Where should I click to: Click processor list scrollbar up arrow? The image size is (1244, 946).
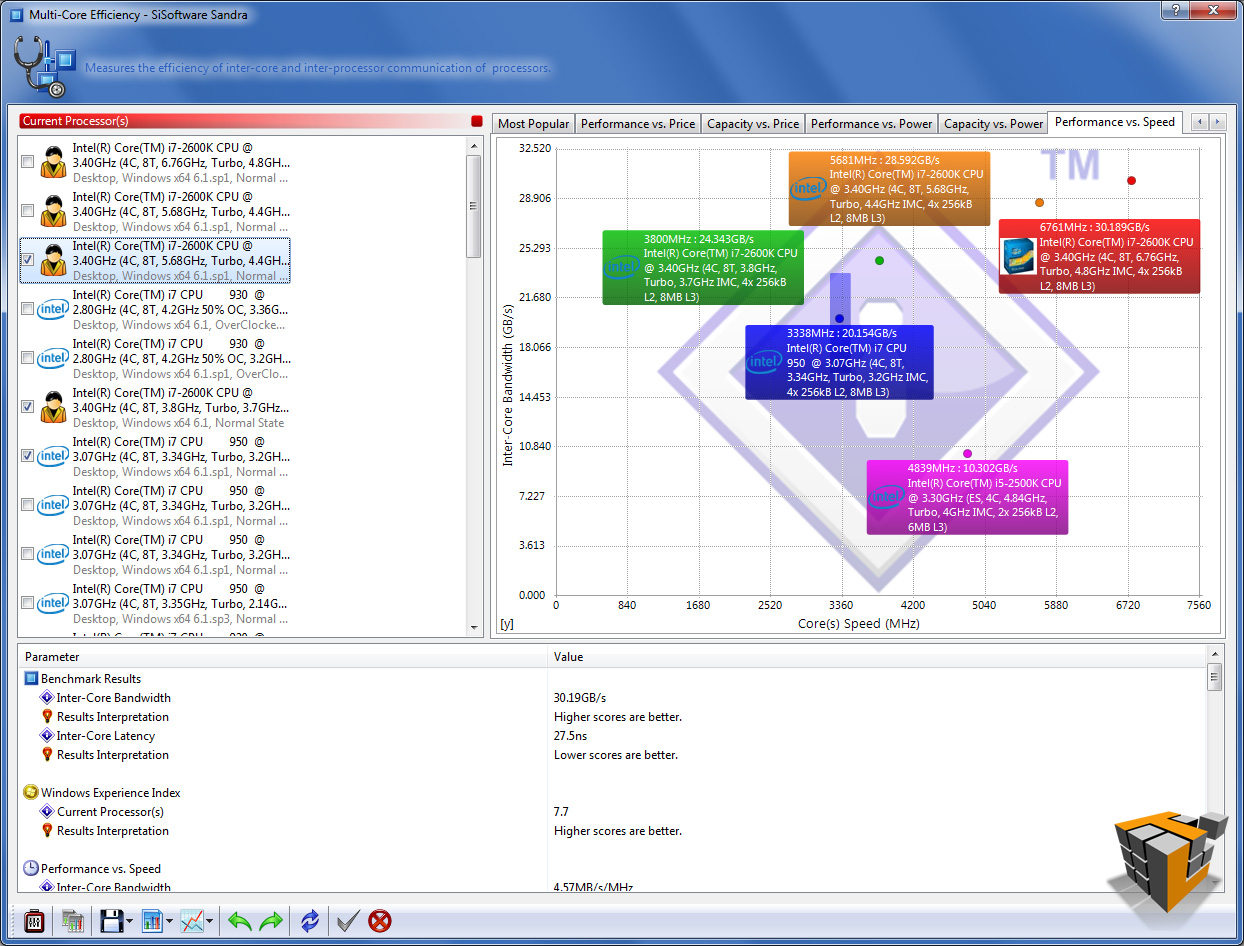(475, 145)
